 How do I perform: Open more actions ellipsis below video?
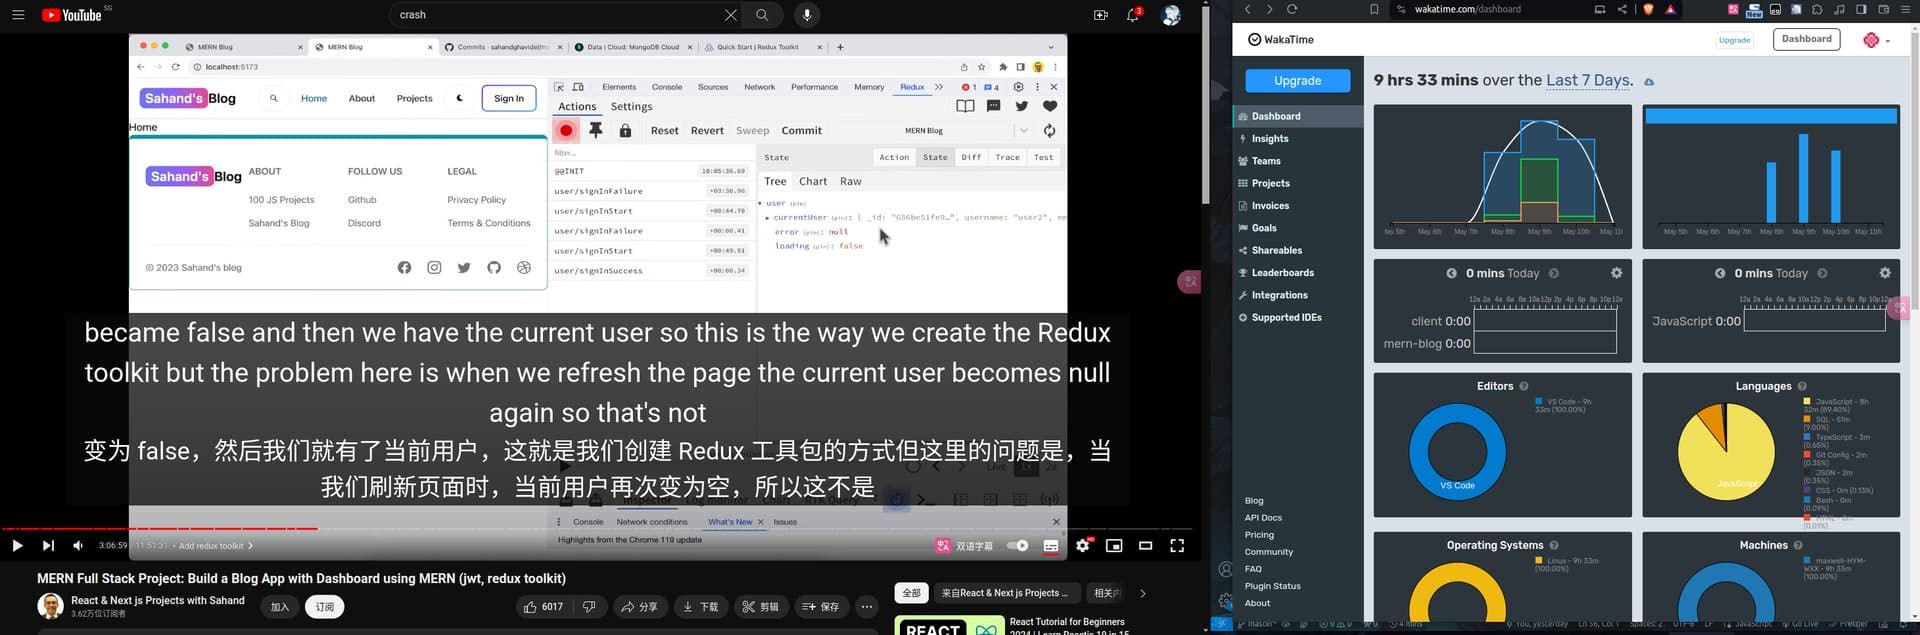(867, 606)
